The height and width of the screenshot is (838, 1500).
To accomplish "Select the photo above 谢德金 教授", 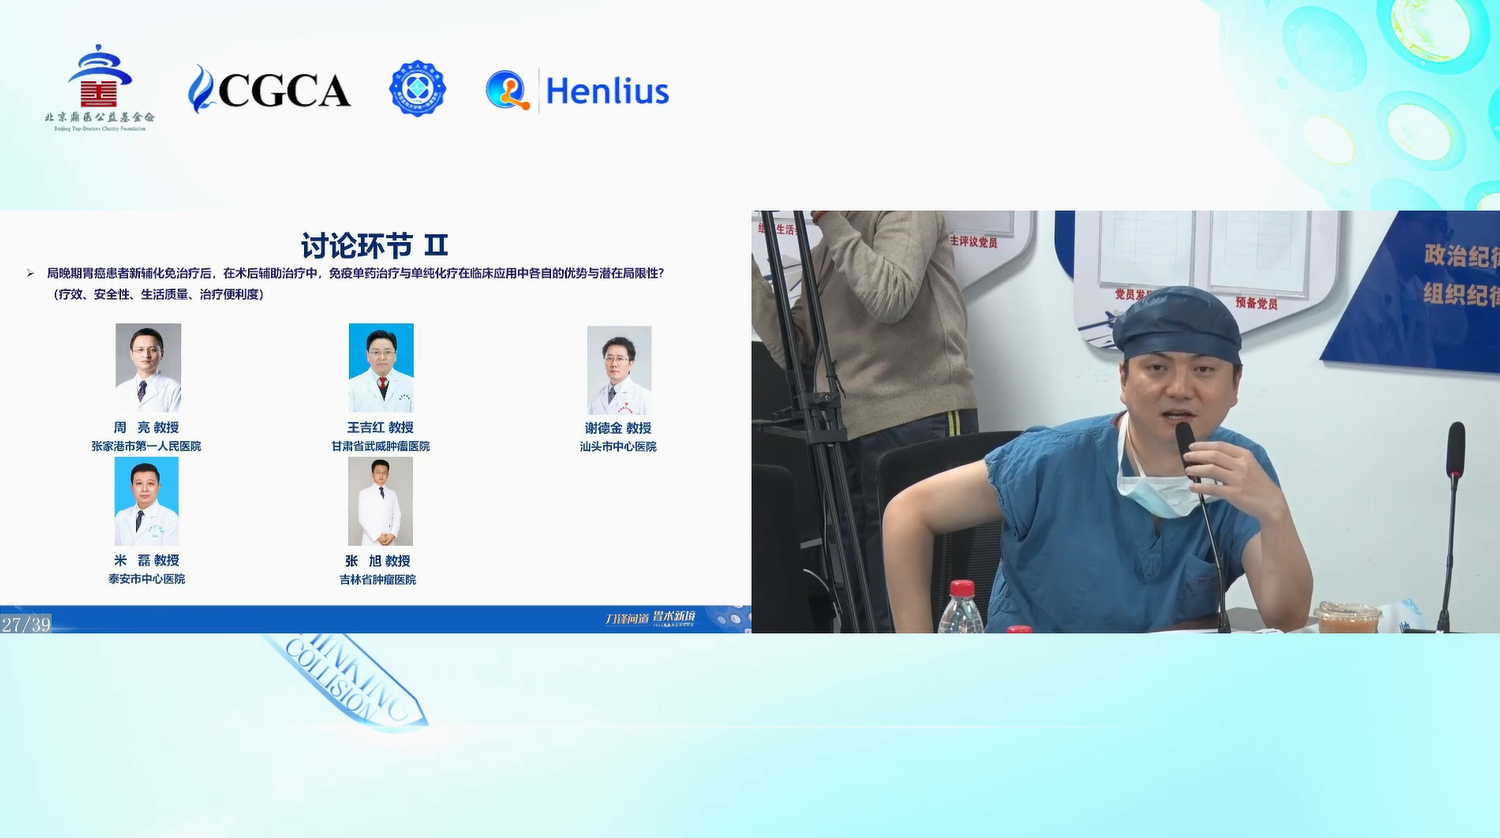I will 619,370.
